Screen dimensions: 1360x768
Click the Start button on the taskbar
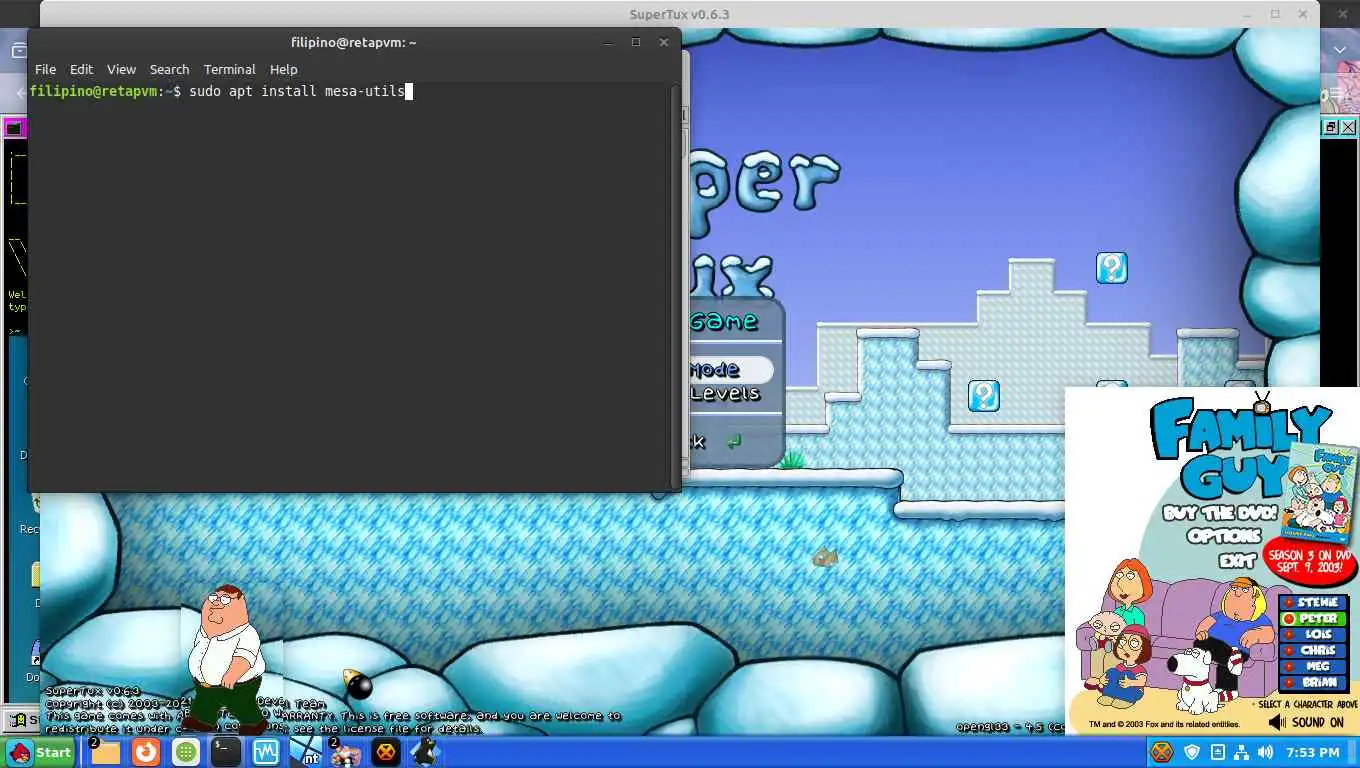coord(41,752)
